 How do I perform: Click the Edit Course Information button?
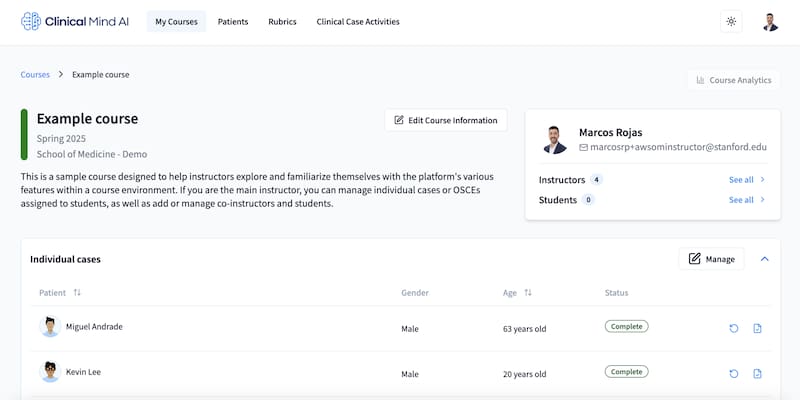pos(446,120)
